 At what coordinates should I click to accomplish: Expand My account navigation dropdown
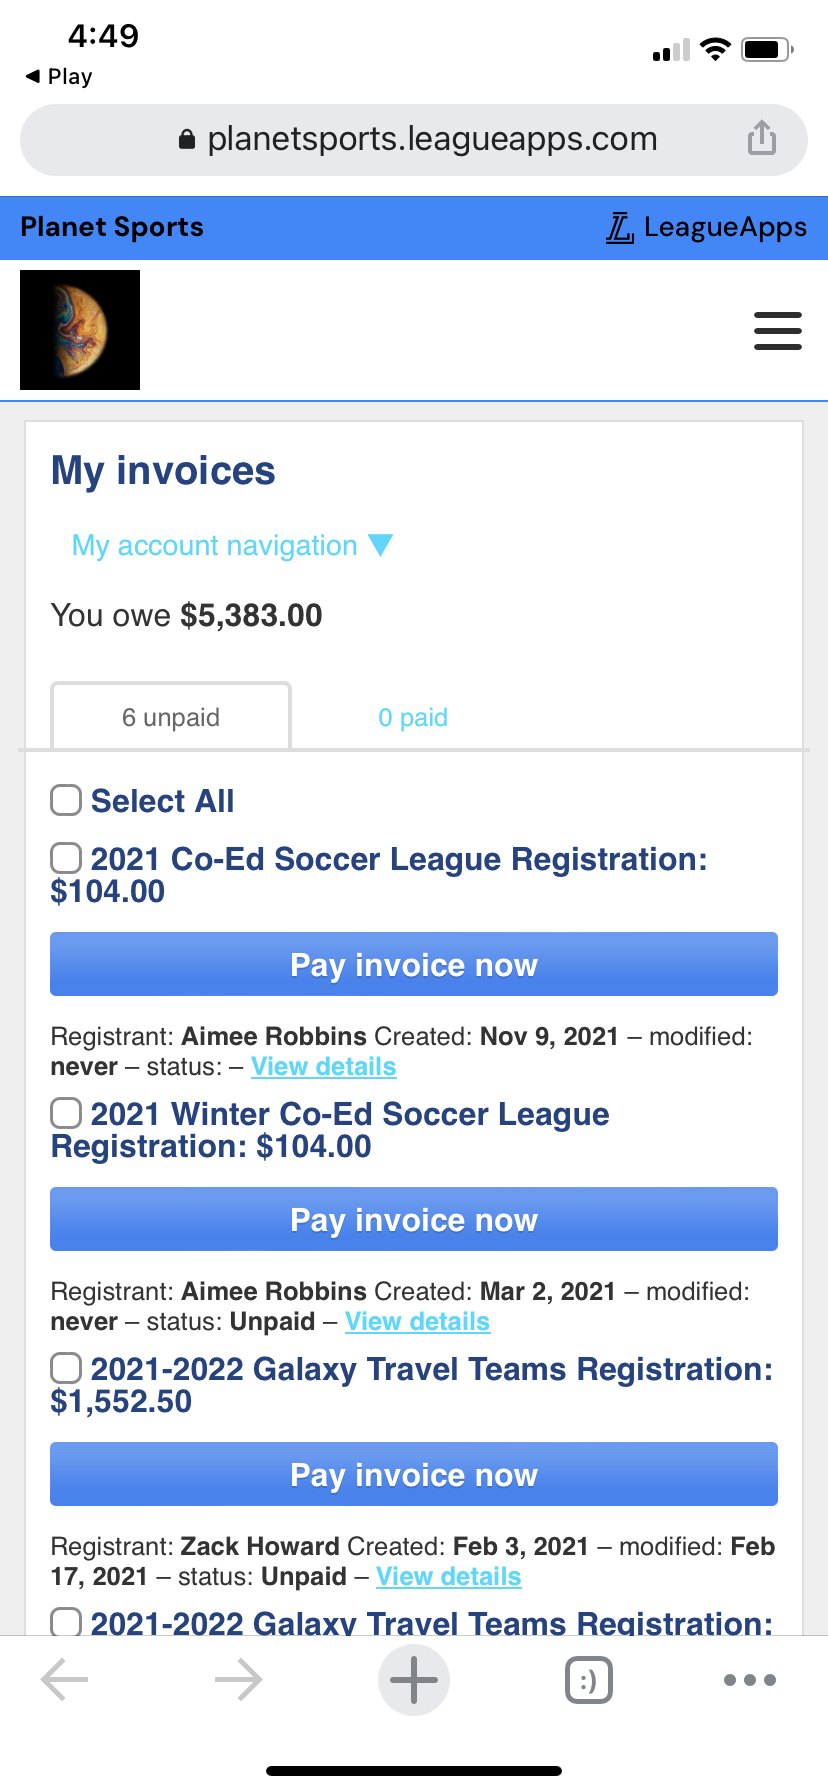point(232,546)
